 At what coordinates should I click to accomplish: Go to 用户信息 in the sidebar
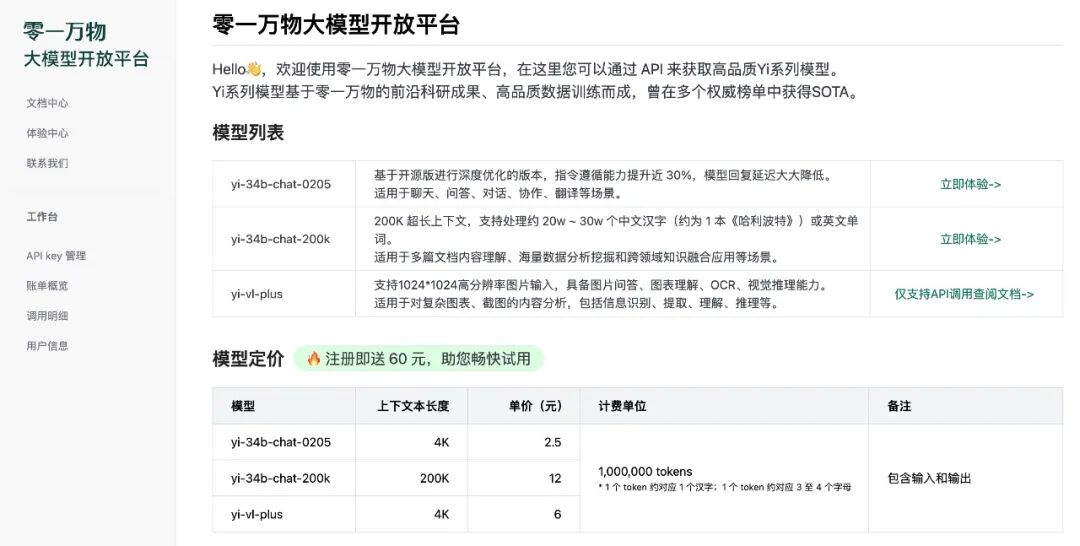click(x=48, y=346)
